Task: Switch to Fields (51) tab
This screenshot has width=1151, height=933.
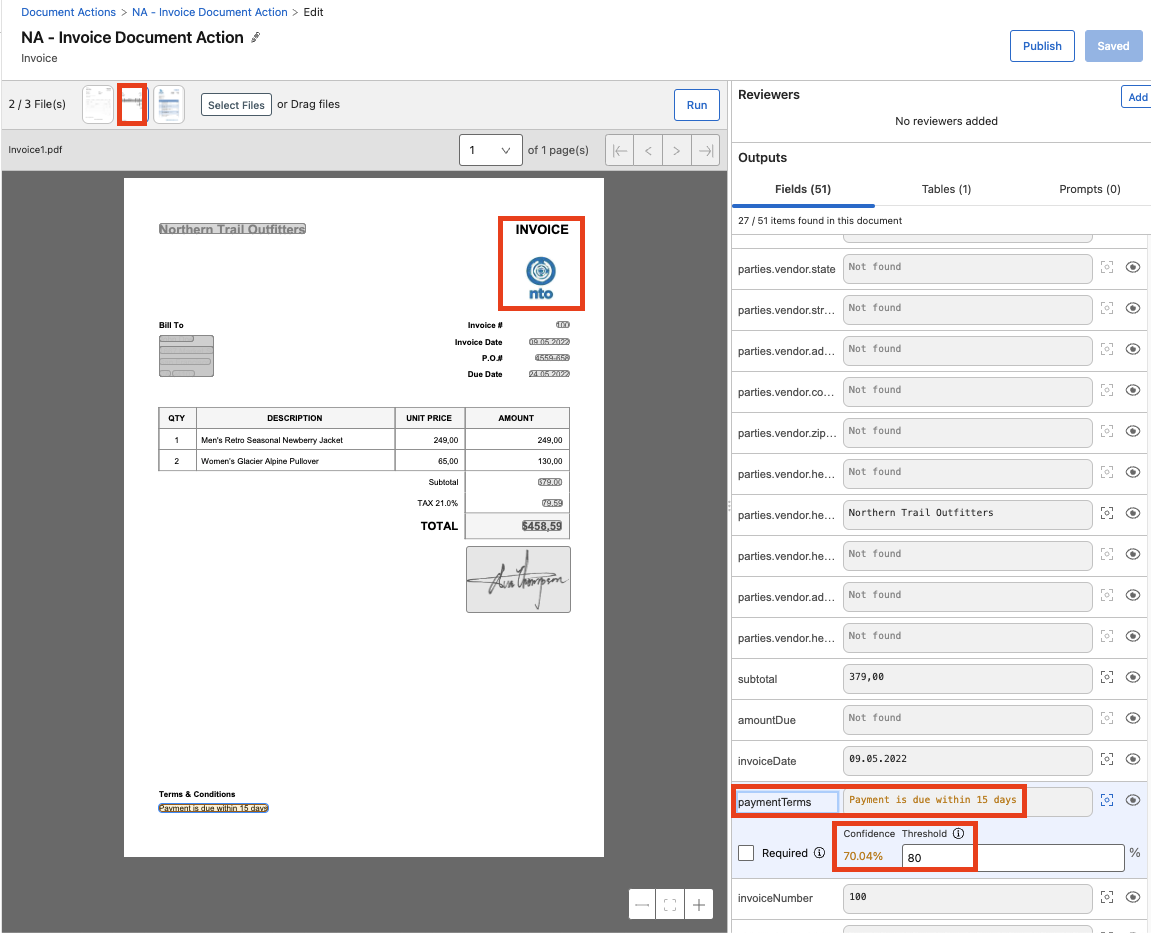Action: coord(802,189)
